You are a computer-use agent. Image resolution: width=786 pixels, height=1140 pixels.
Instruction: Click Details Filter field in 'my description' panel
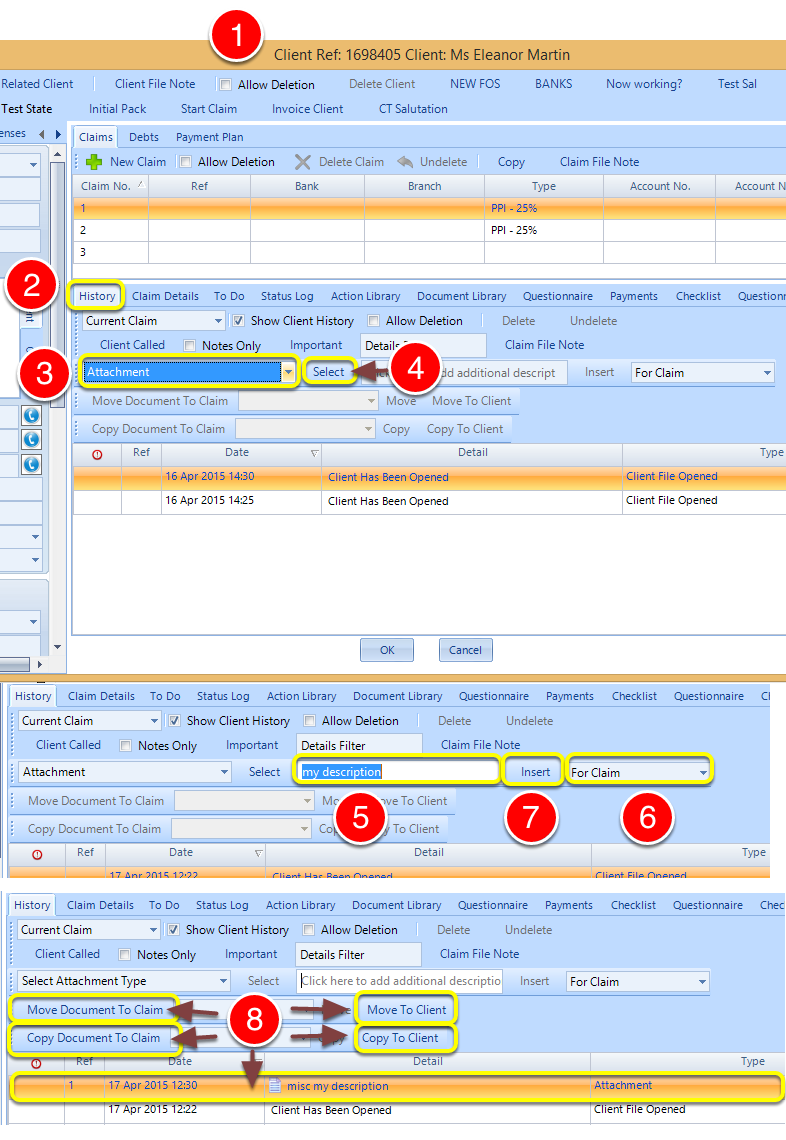pyautogui.click(x=359, y=745)
